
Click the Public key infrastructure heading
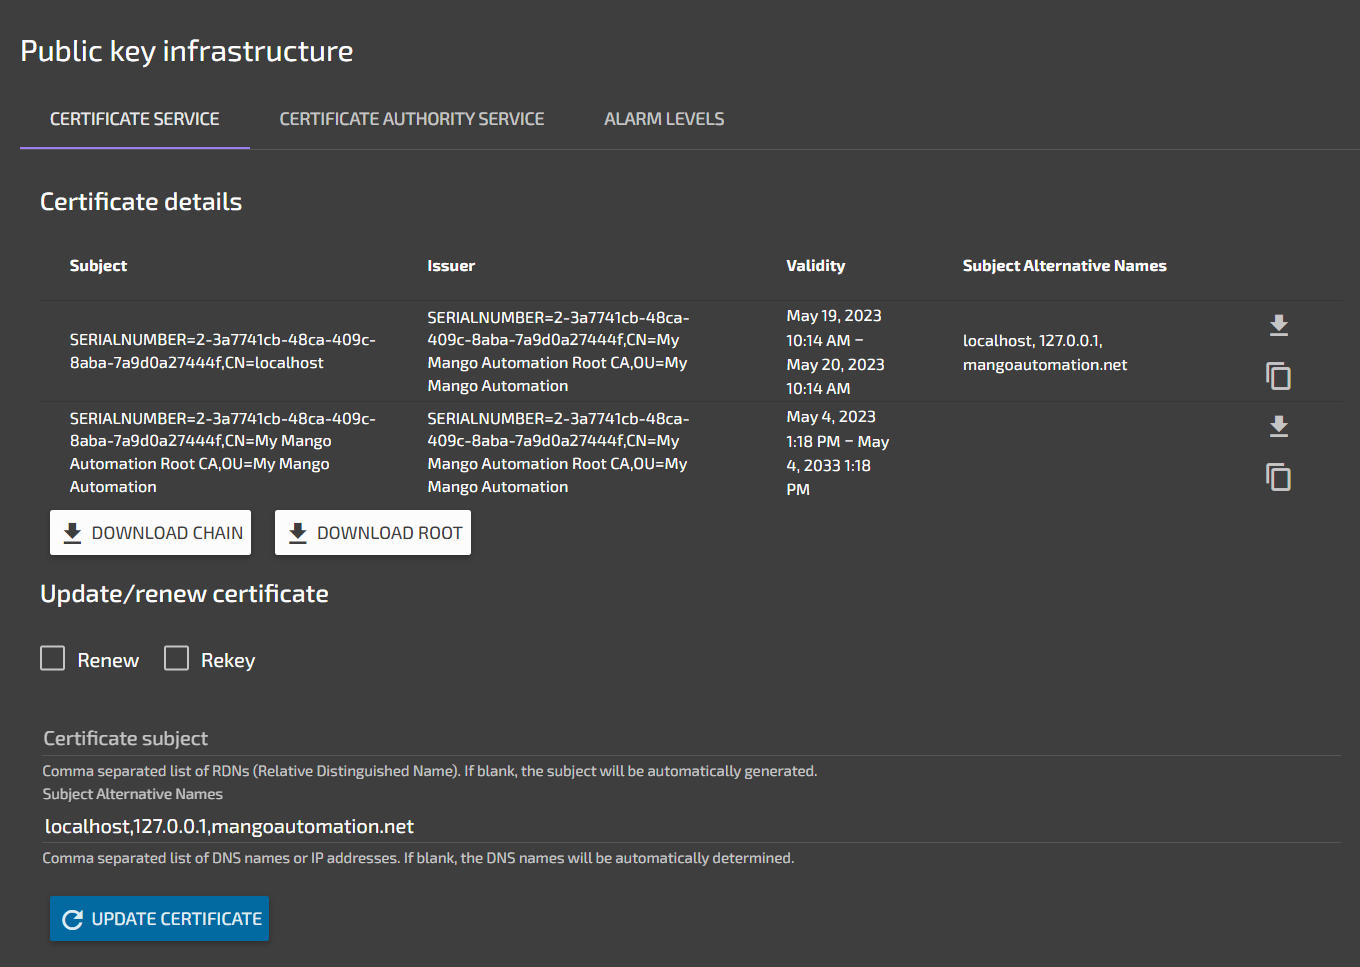[x=187, y=51]
